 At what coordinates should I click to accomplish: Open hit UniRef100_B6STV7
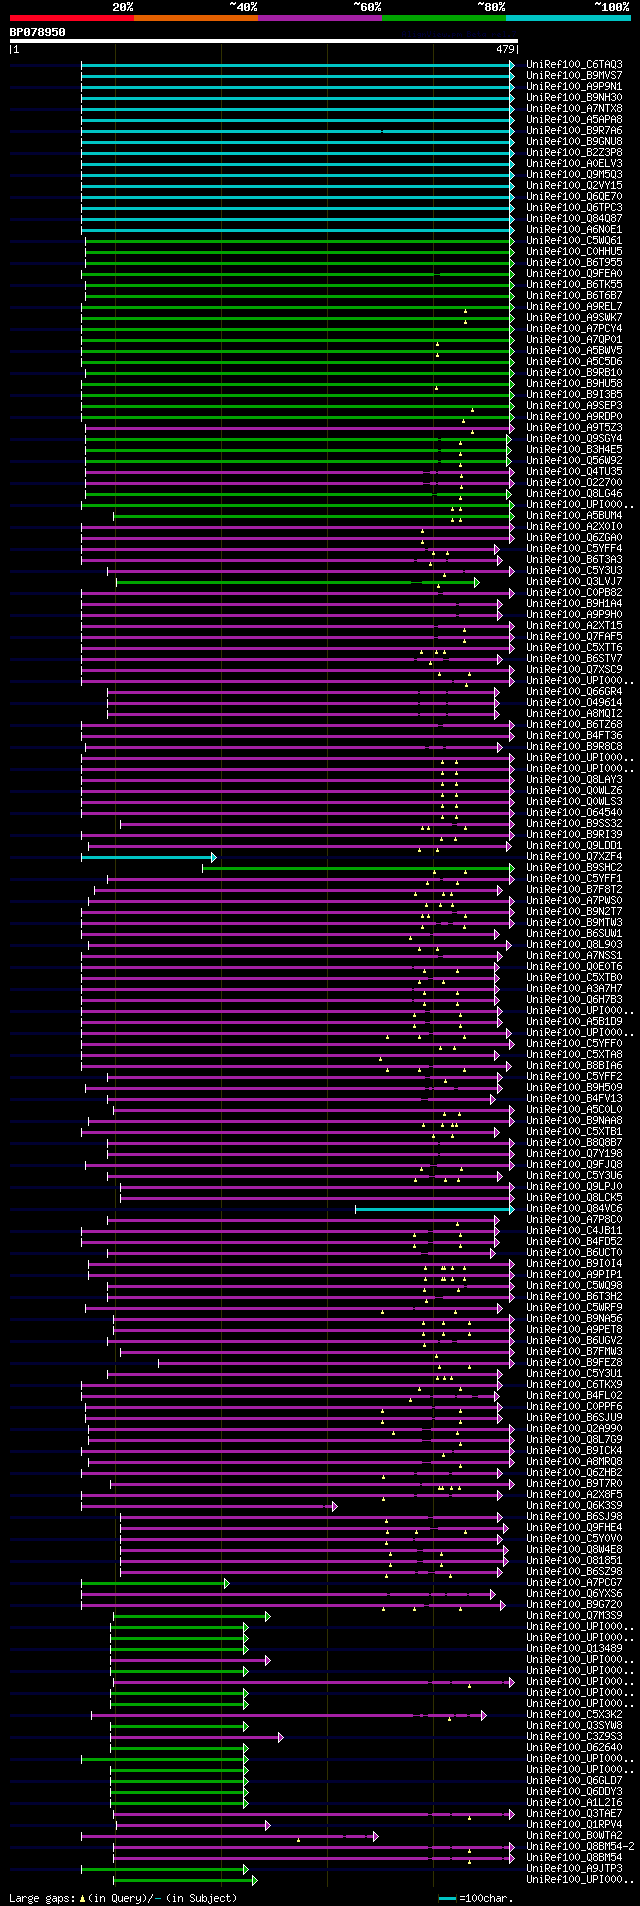point(574,659)
